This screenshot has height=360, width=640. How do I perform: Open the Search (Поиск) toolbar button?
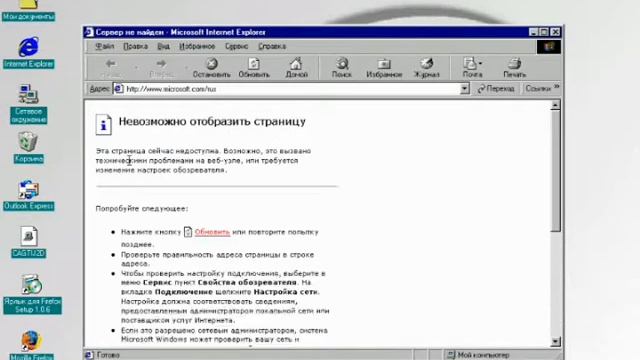click(x=342, y=68)
